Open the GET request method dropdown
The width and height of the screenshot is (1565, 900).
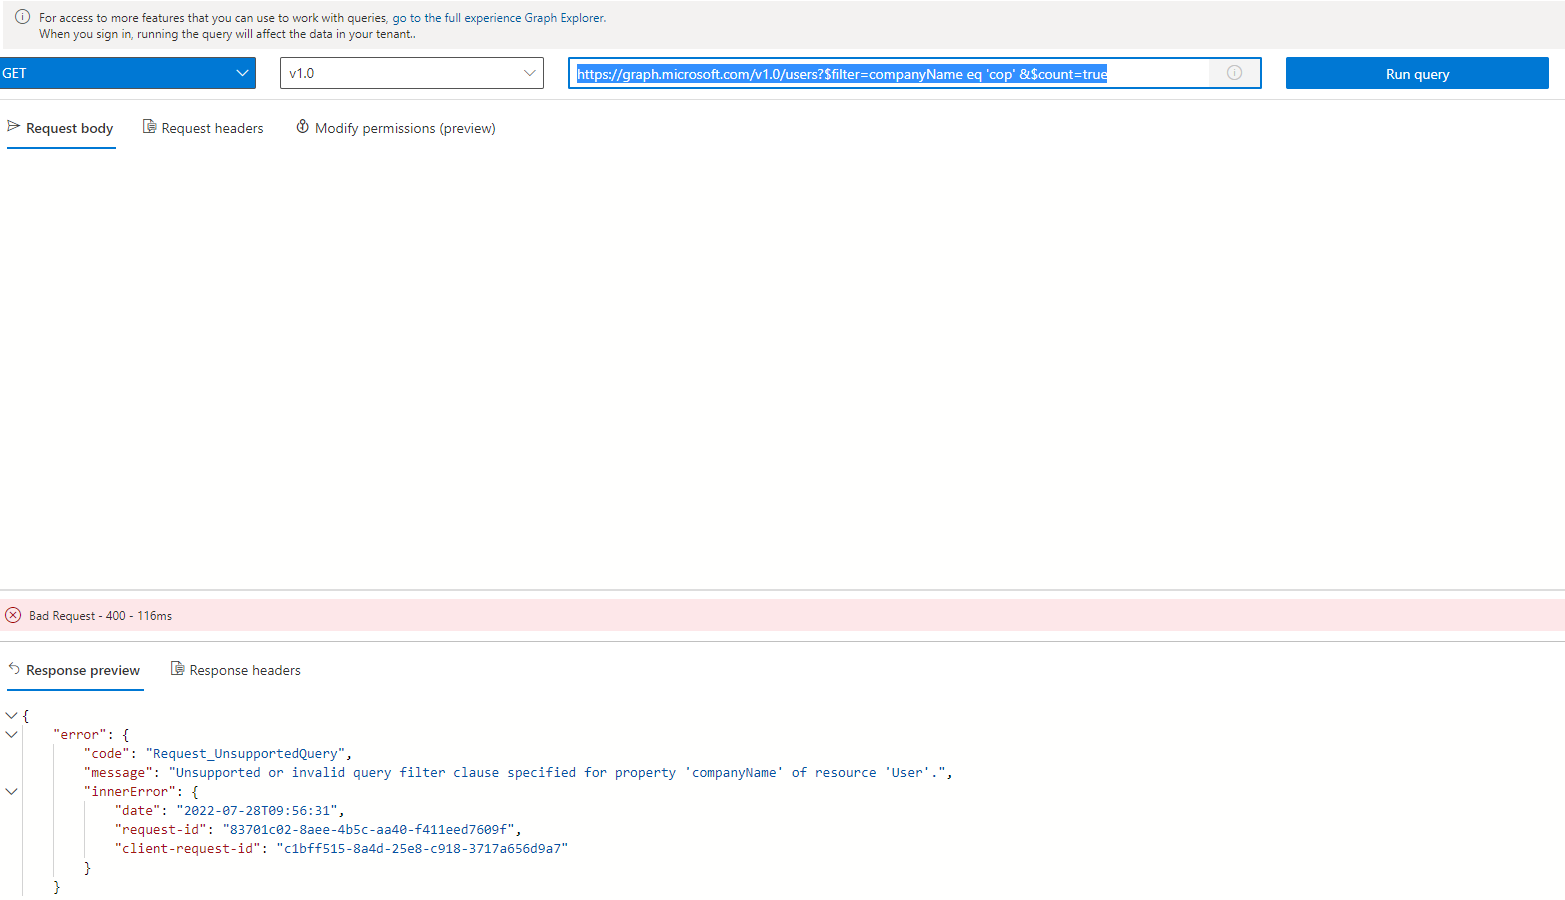(x=240, y=72)
